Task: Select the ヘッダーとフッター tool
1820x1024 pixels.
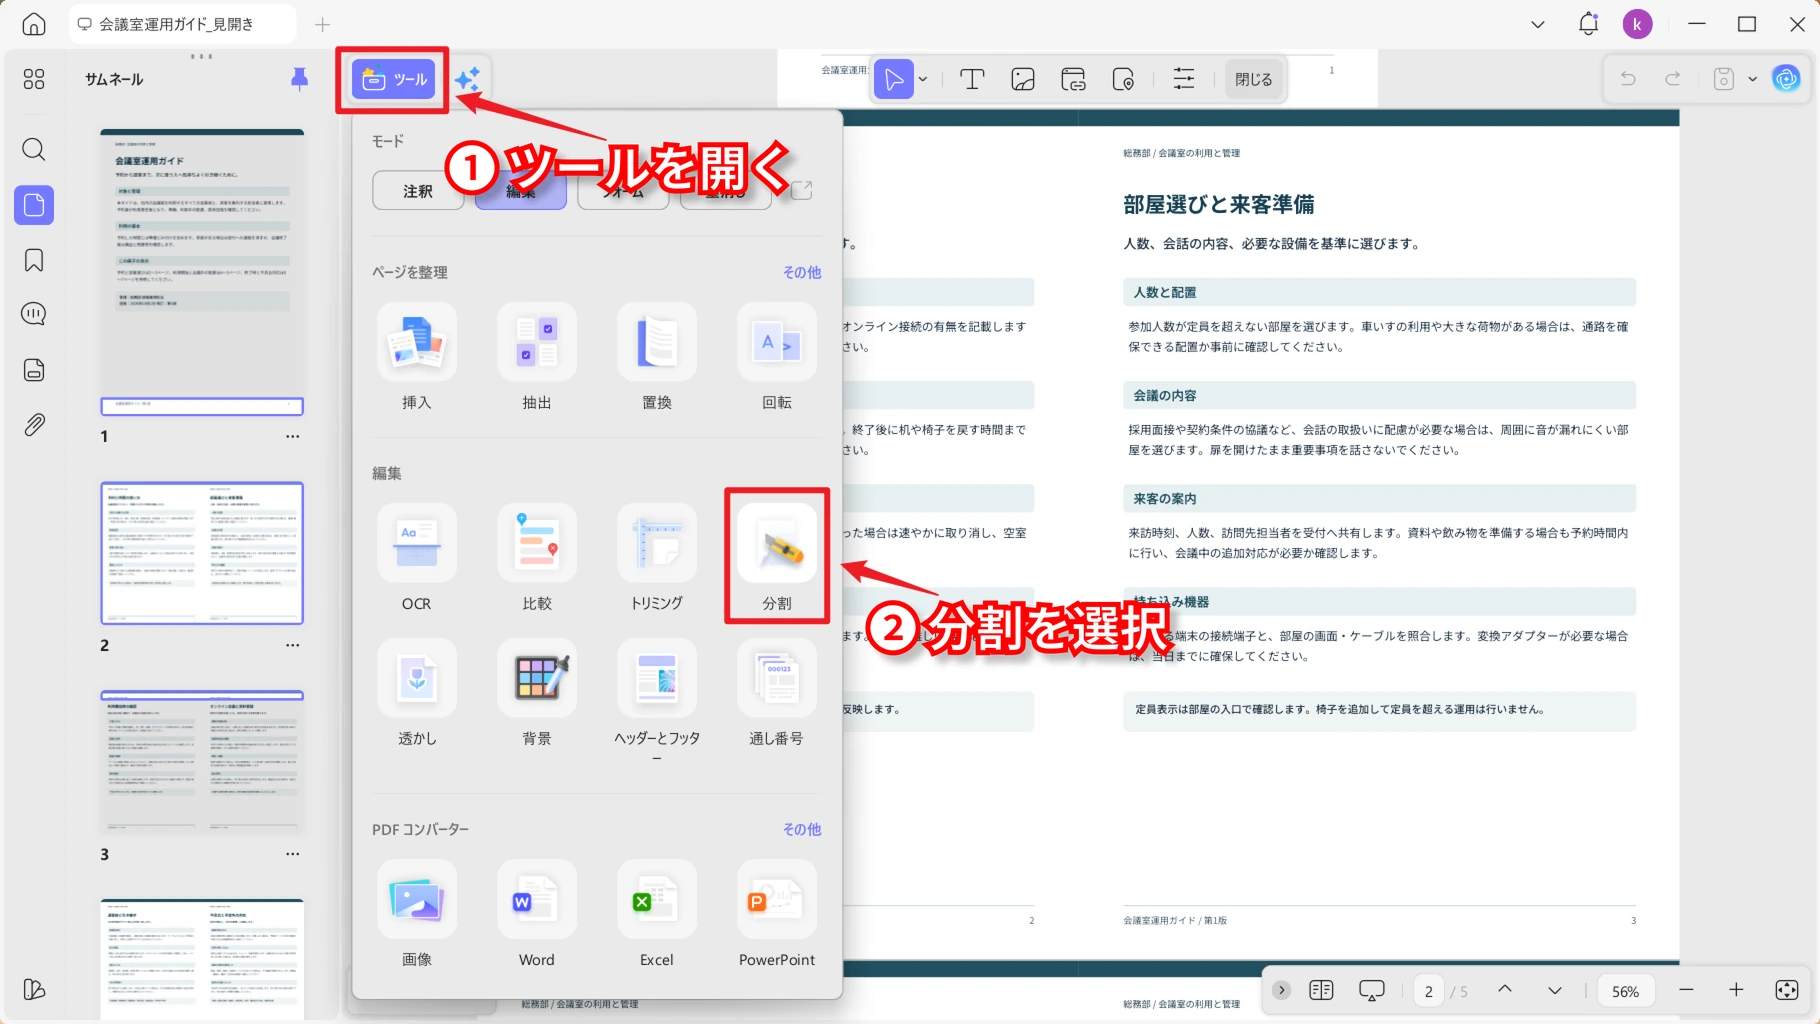Action: 657,700
